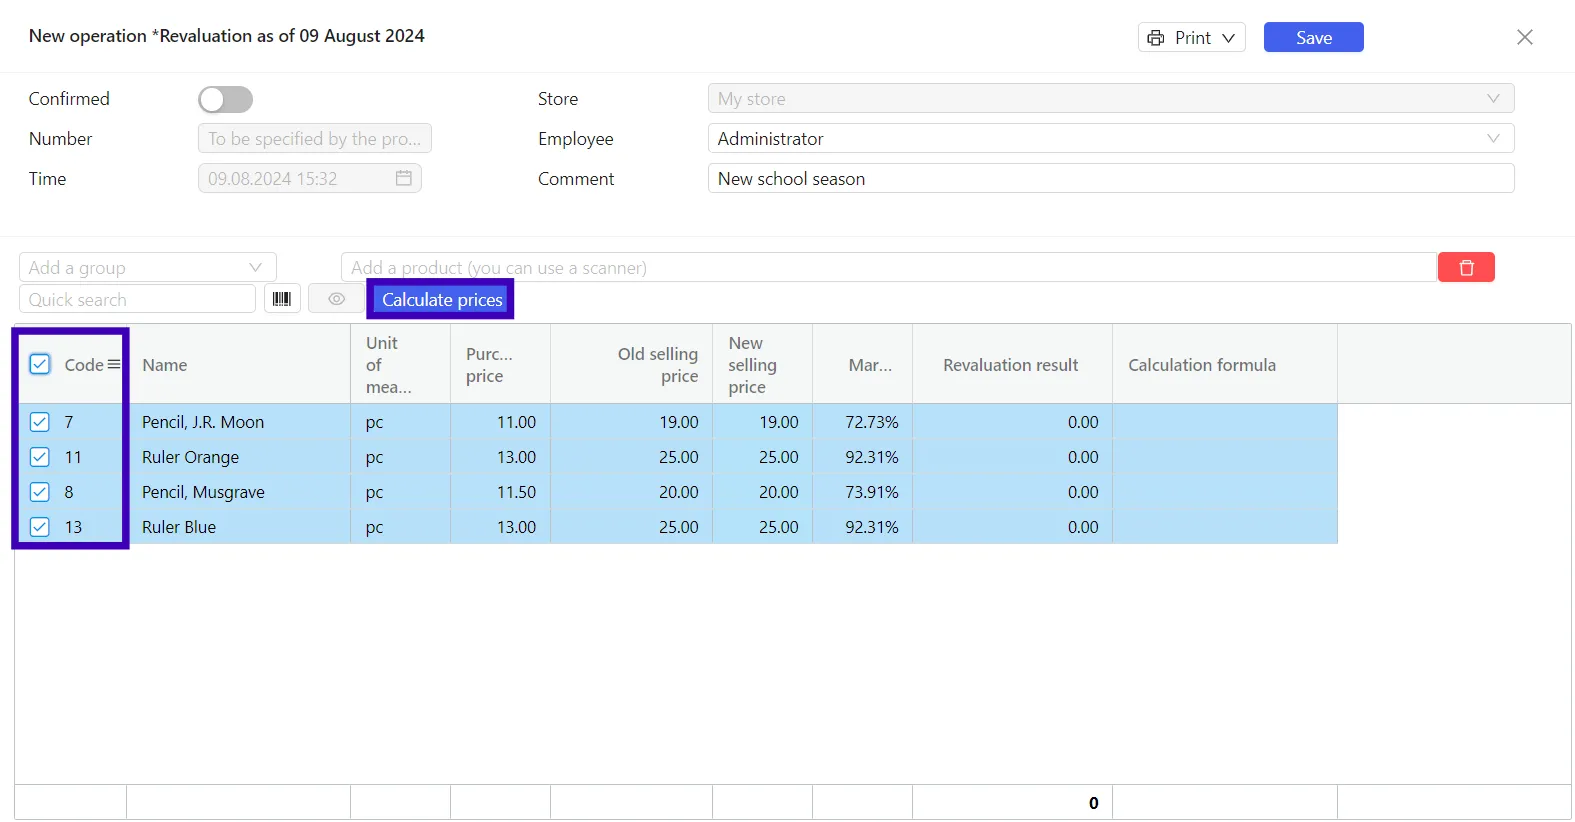Click purchase price 11.00 cell
Viewport: 1575px width, 822px height.
tap(500, 422)
